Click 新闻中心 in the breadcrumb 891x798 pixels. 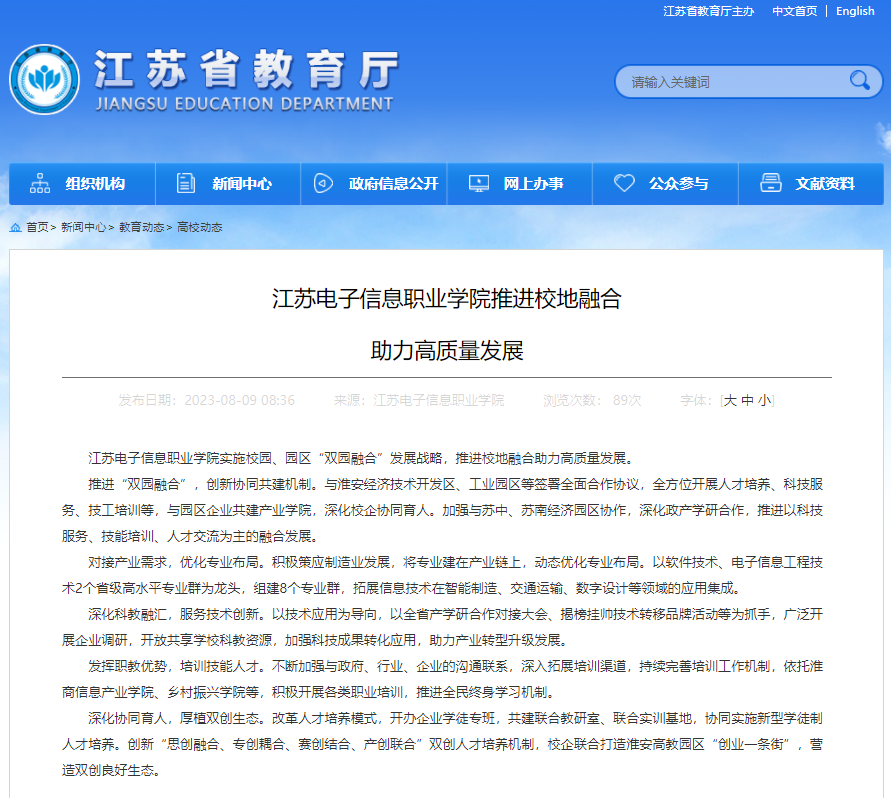click(x=84, y=227)
